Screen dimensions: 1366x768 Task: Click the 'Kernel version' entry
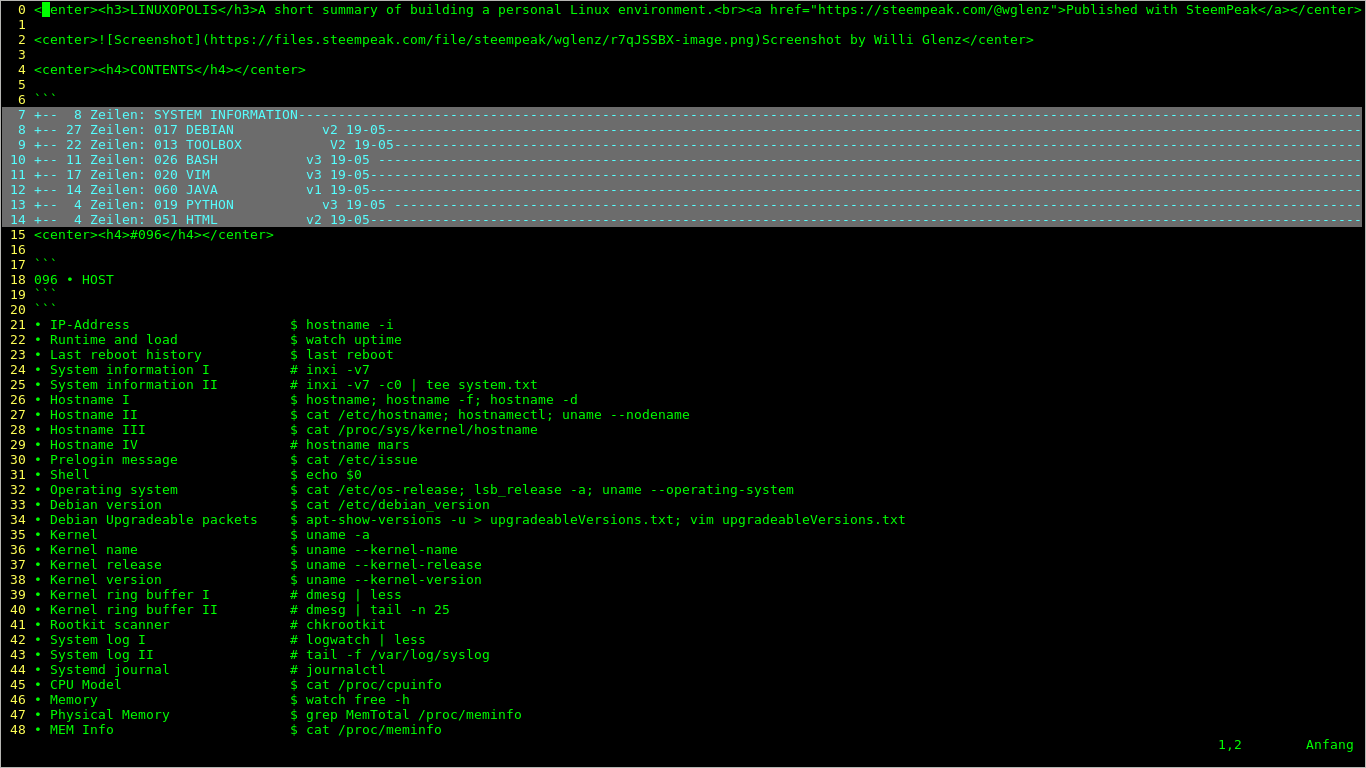click(106, 580)
